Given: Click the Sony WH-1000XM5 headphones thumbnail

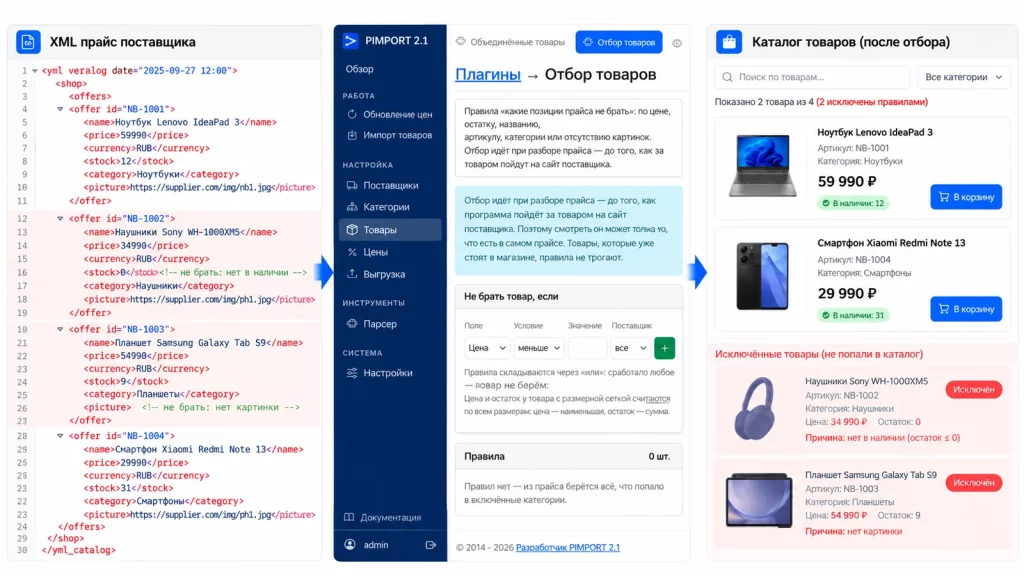Looking at the screenshot, I should pos(756,409).
